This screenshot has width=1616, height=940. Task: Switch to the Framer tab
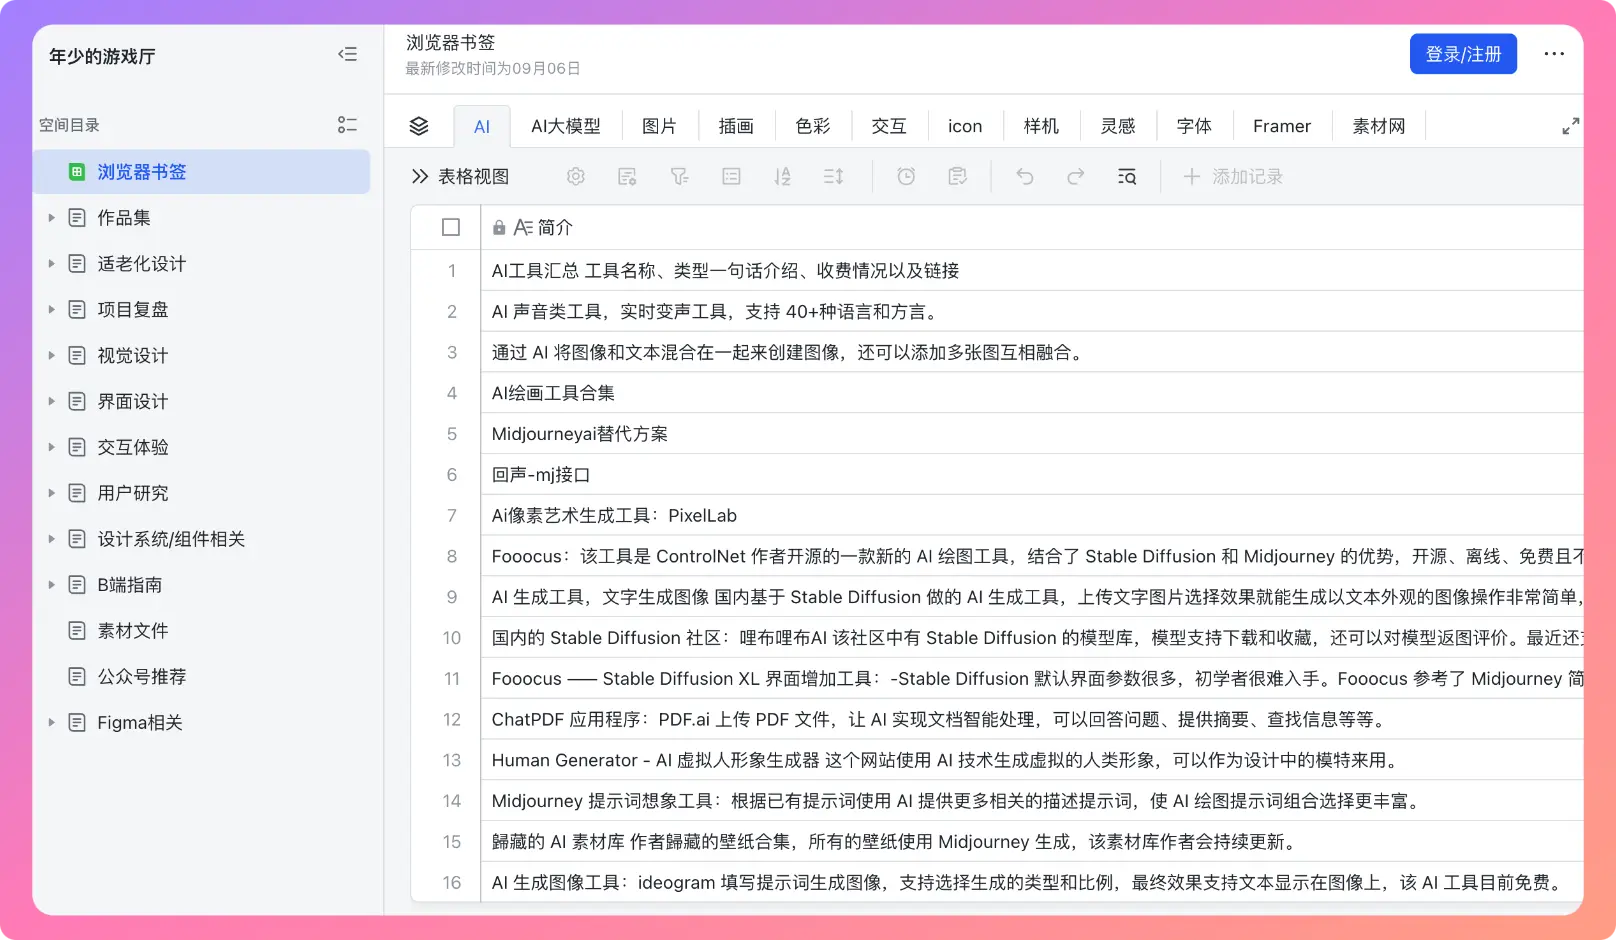pyautogui.click(x=1281, y=126)
